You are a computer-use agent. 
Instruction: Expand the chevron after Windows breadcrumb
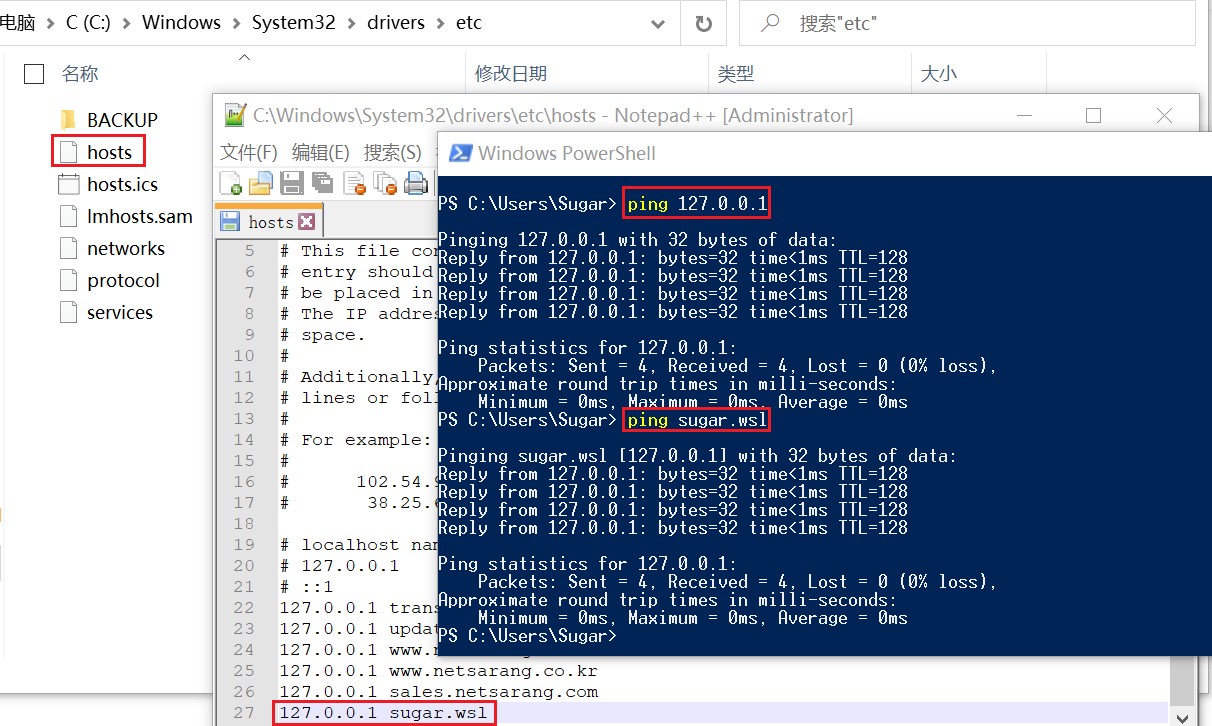point(236,23)
